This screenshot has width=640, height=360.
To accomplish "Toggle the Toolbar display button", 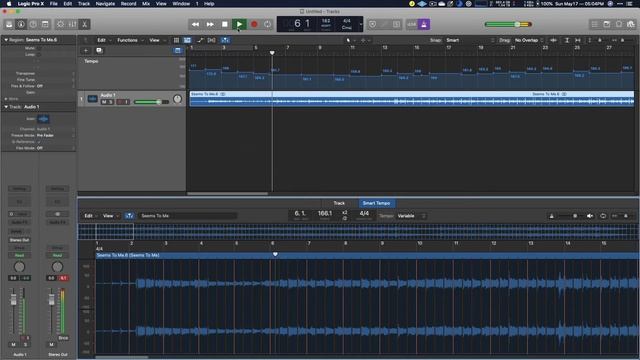I will 45,24.
